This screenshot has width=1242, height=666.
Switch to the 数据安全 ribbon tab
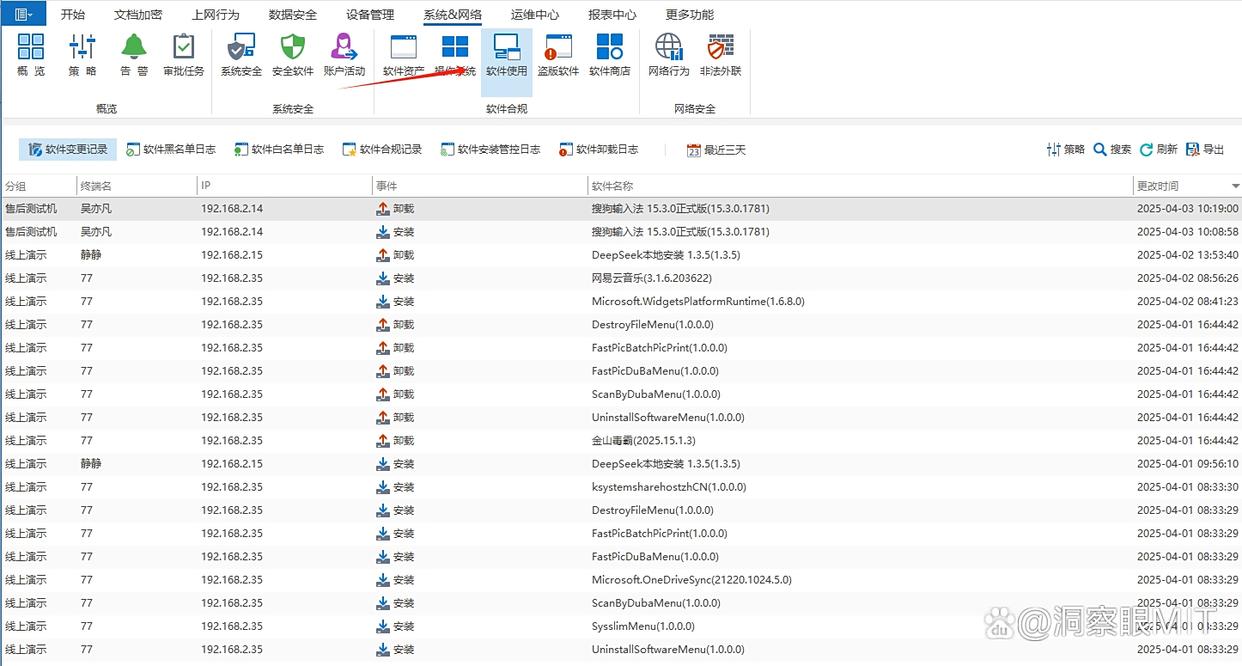pos(293,15)
